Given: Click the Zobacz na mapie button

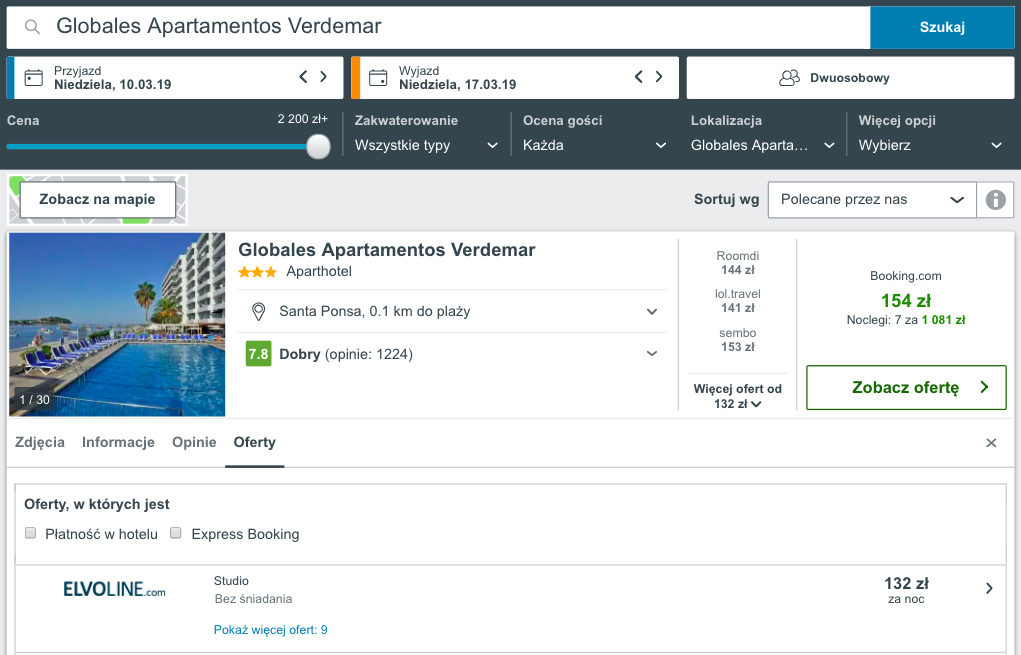Looking at the screenshot, I should 98,200.
